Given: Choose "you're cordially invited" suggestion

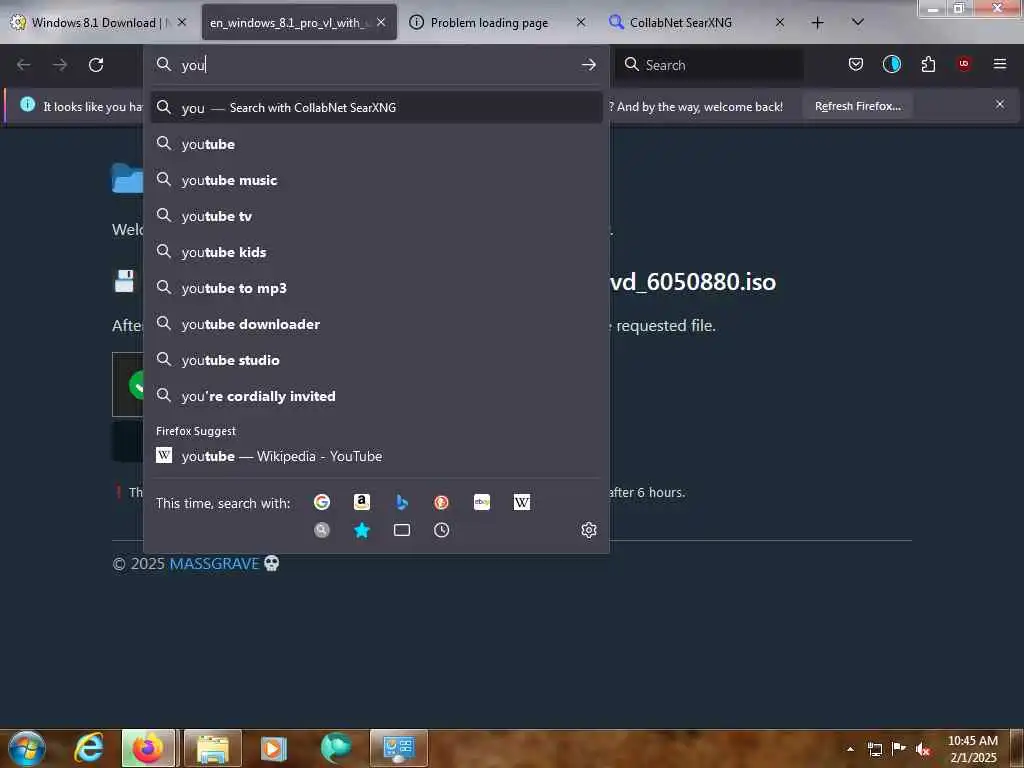Looking at the screenshot, I should click(x=376, y=396).
